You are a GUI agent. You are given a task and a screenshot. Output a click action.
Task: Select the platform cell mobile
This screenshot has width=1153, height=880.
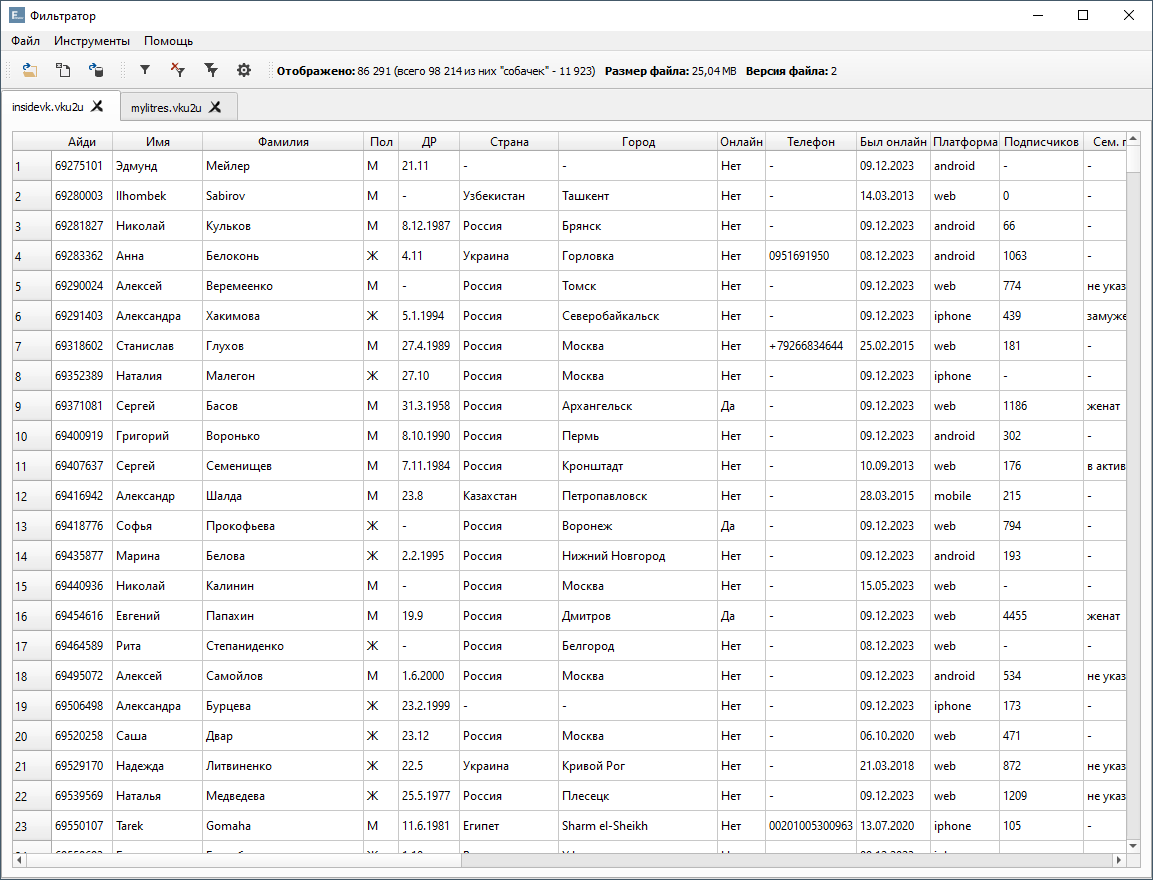(x=965, y=496)
